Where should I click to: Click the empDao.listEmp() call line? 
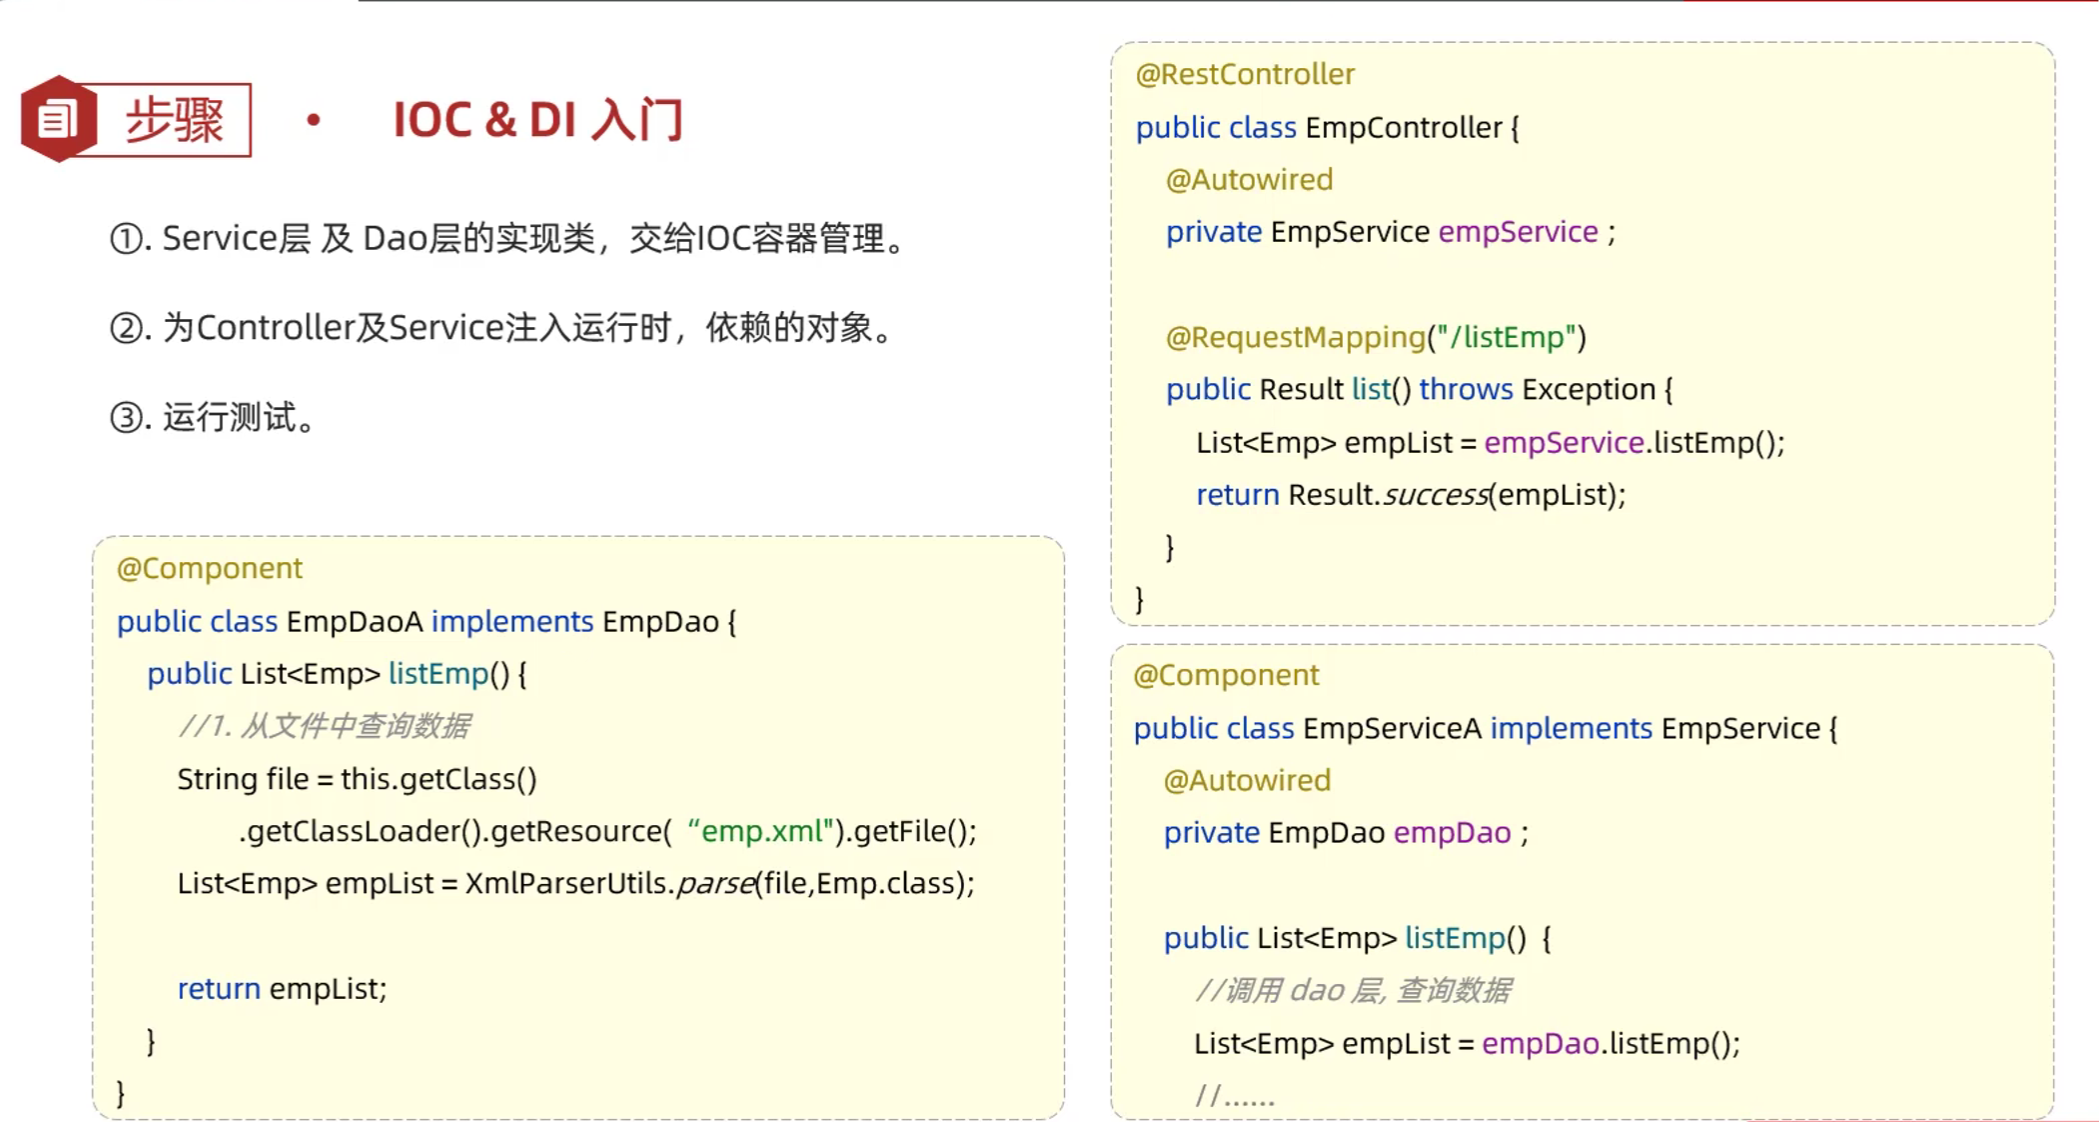click(1466, 1044)
